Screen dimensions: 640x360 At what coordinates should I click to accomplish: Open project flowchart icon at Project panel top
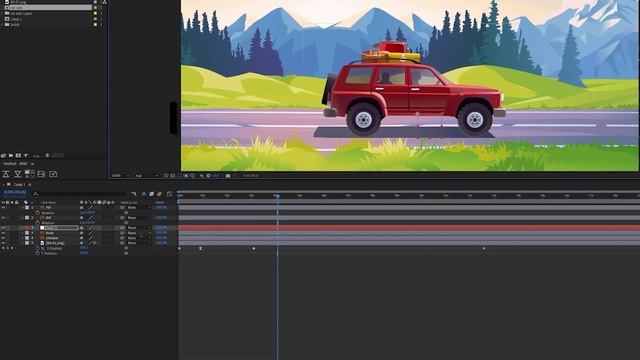[x=104, y=2]
